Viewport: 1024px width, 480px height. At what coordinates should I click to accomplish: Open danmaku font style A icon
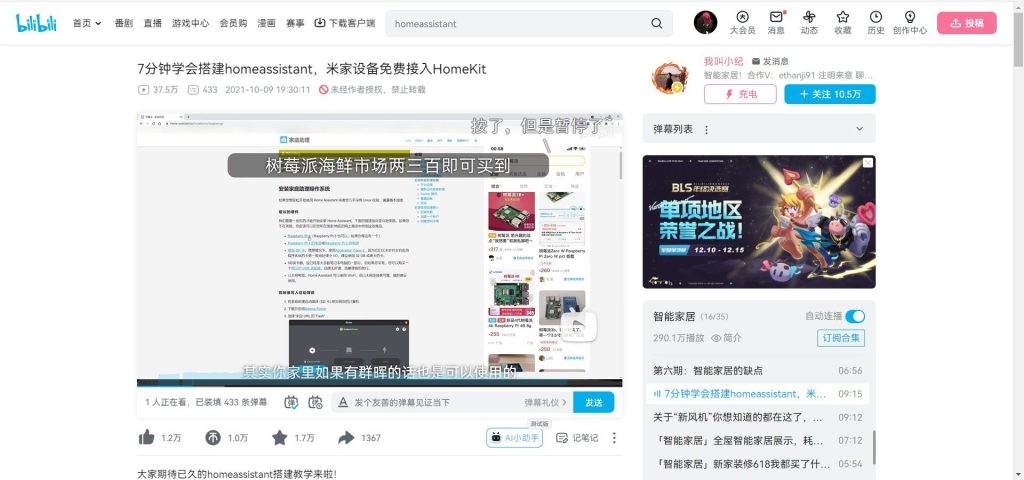pyautogui.click(x=343, y=402)
